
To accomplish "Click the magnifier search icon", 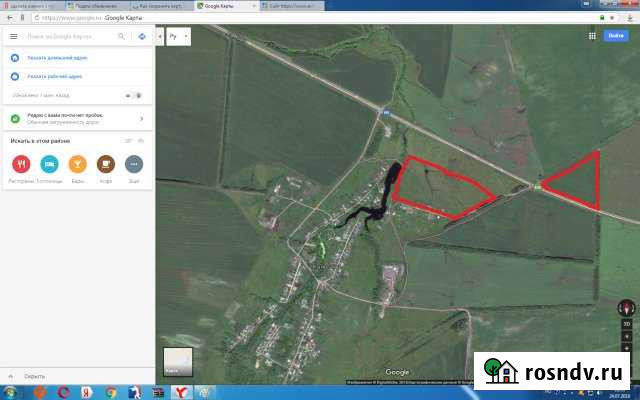I will point(121,36).
